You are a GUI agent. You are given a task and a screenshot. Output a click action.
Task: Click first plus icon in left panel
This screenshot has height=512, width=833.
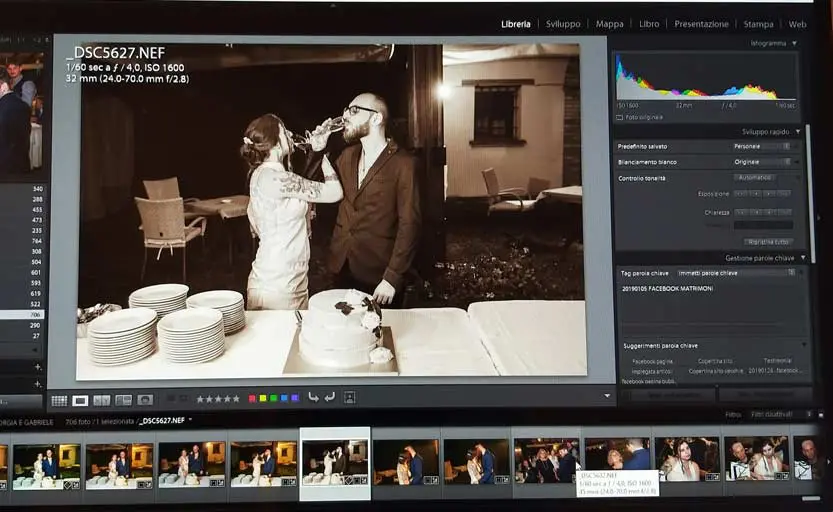pos(37,366)
